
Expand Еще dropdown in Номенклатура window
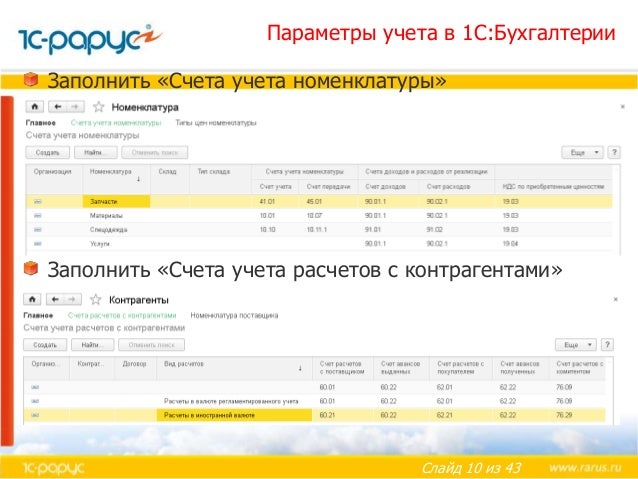[583, 153]
